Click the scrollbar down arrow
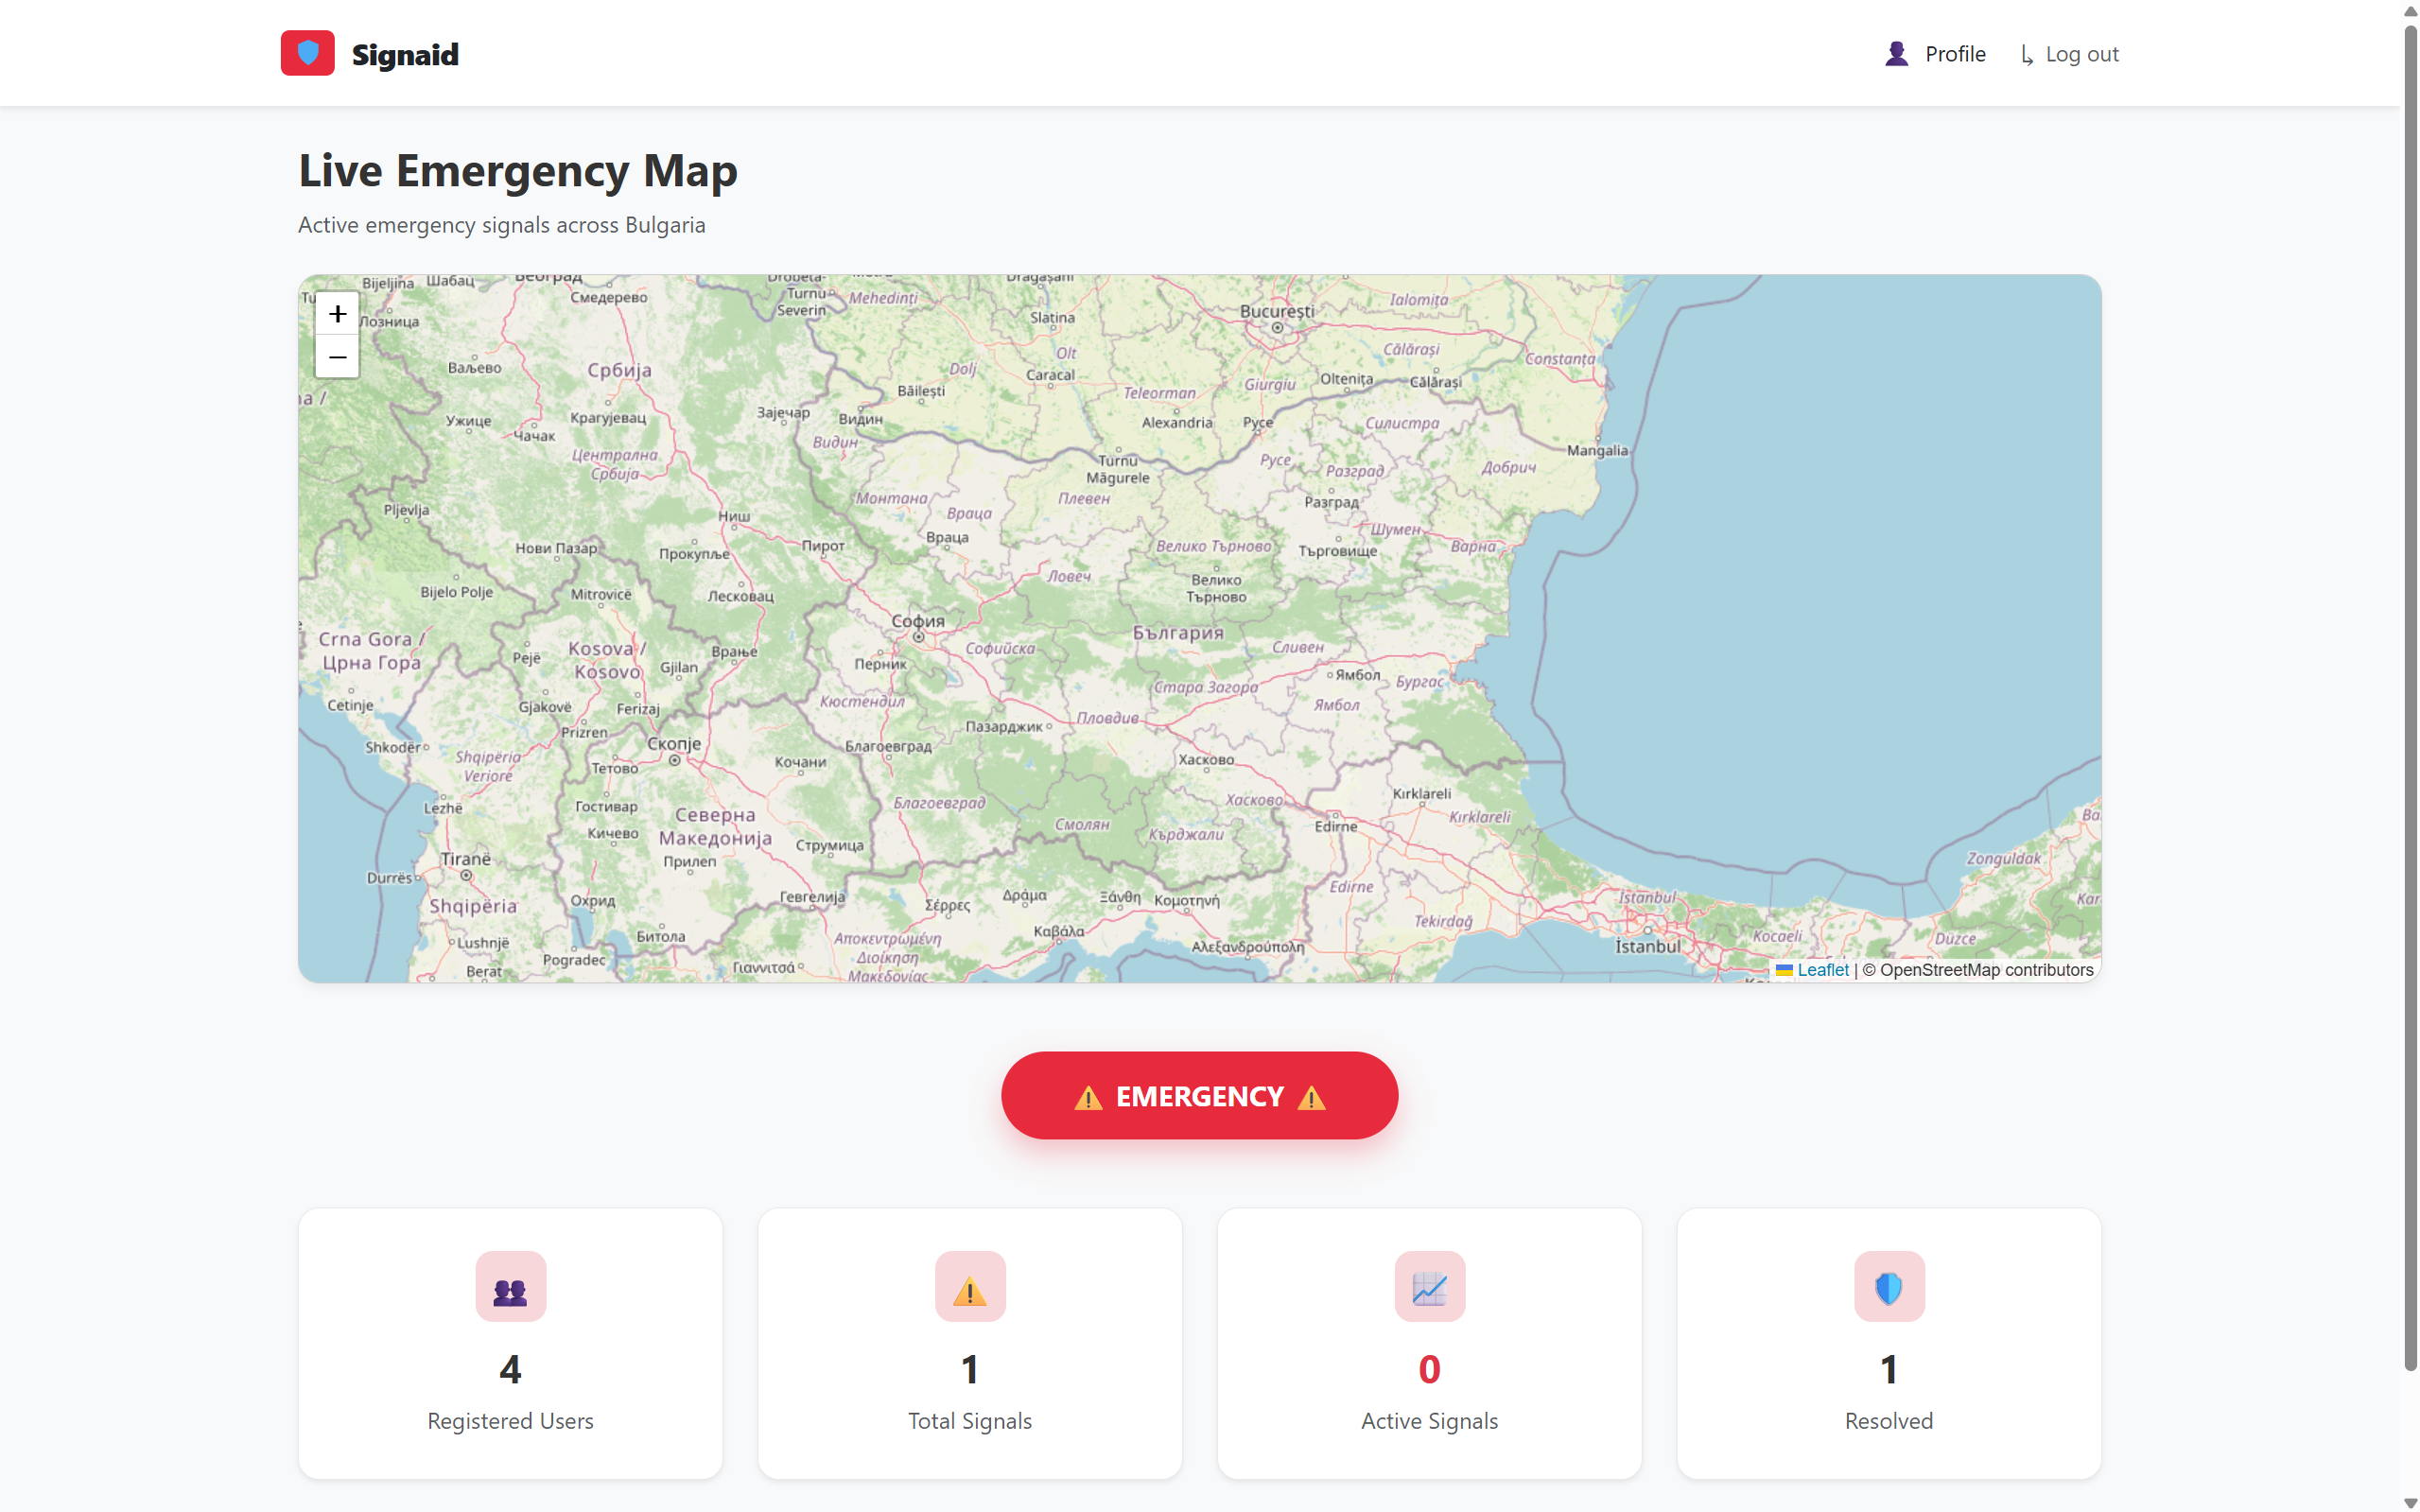 tap(2410, 1503)
